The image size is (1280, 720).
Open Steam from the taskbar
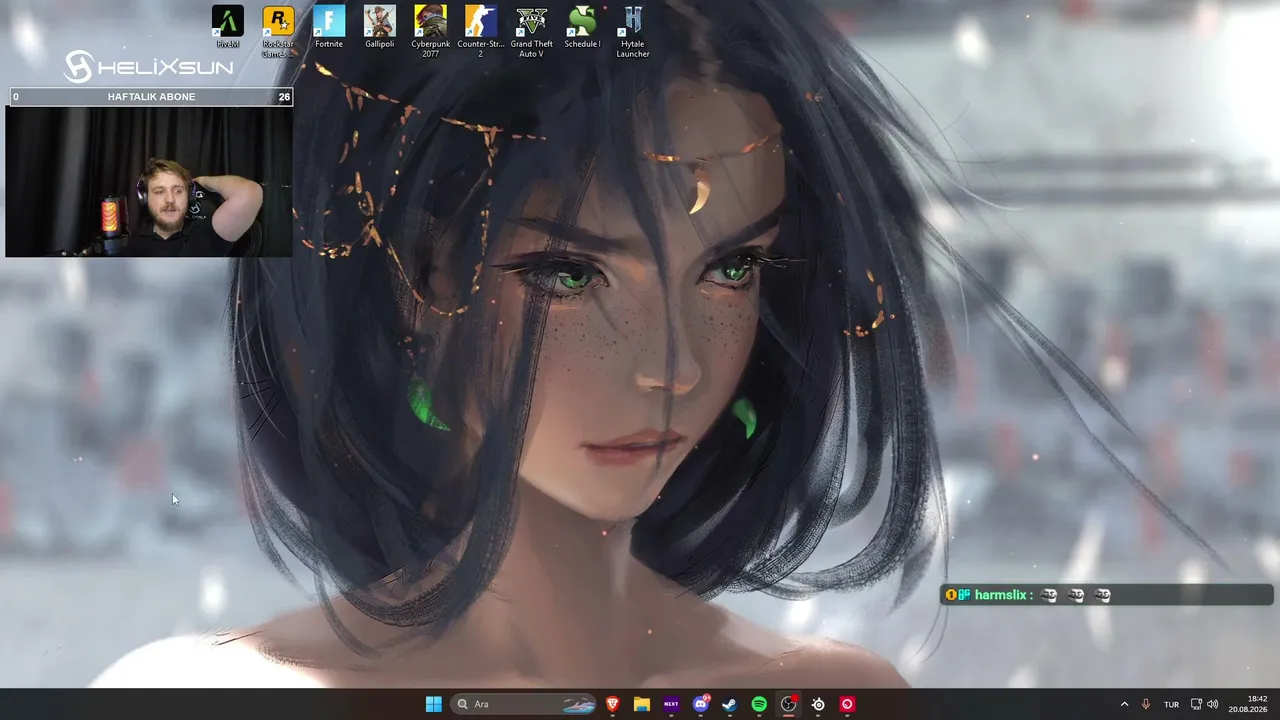tap(730, 704)
